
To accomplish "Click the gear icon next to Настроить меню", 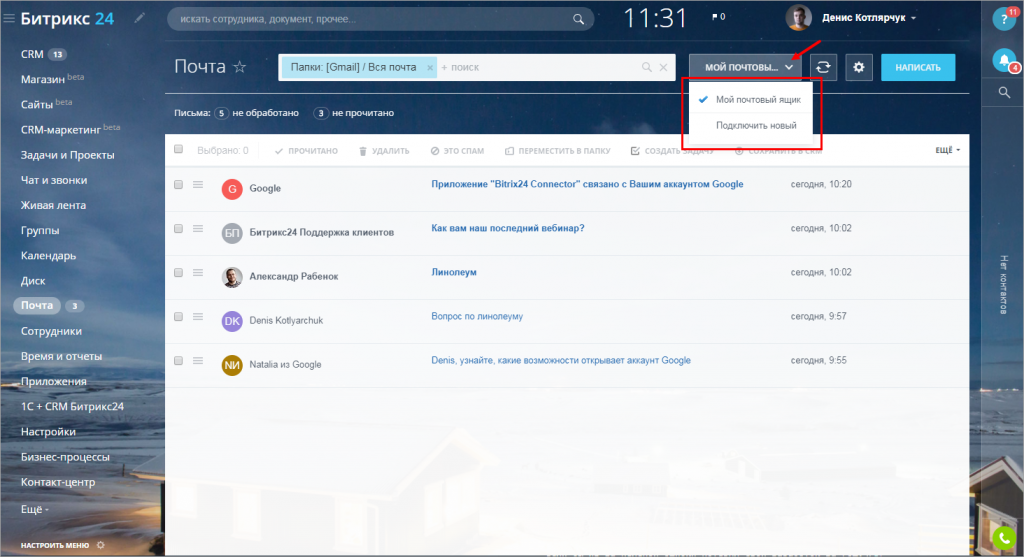I will pyautogui.click(x=101, y=545).
